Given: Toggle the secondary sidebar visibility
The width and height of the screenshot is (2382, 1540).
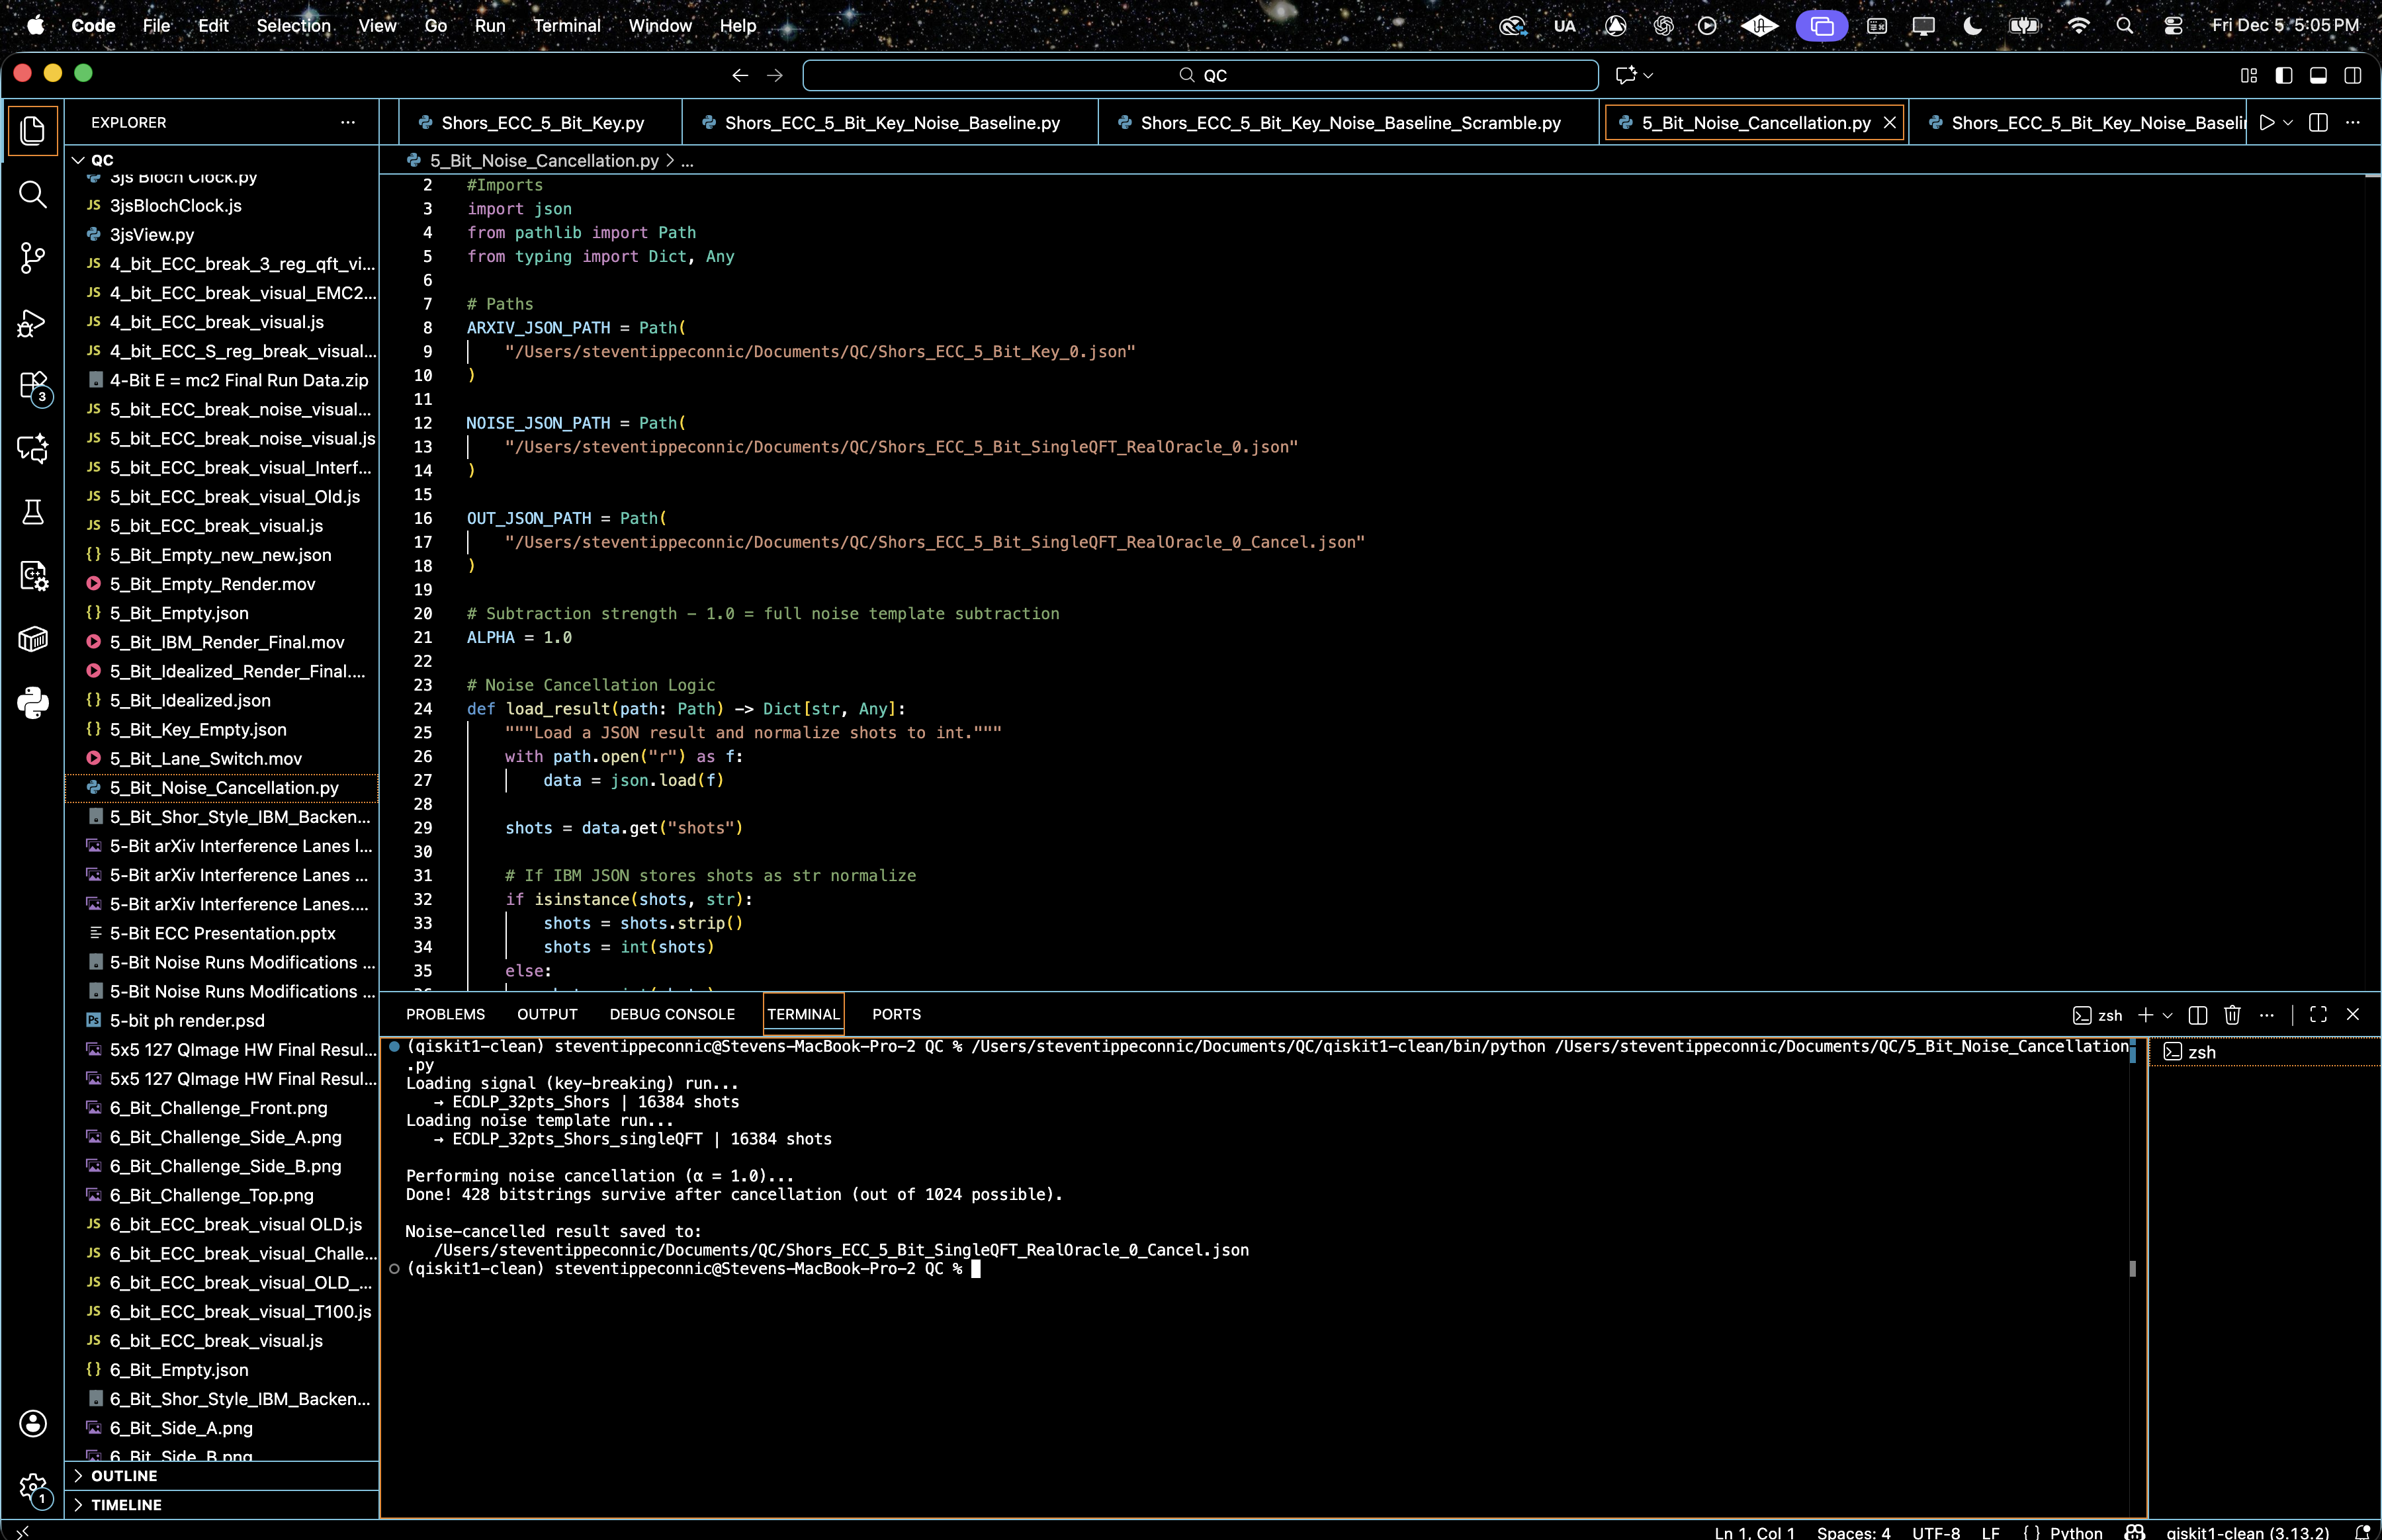Looking at the screenshot, I should coord(2353,75).
